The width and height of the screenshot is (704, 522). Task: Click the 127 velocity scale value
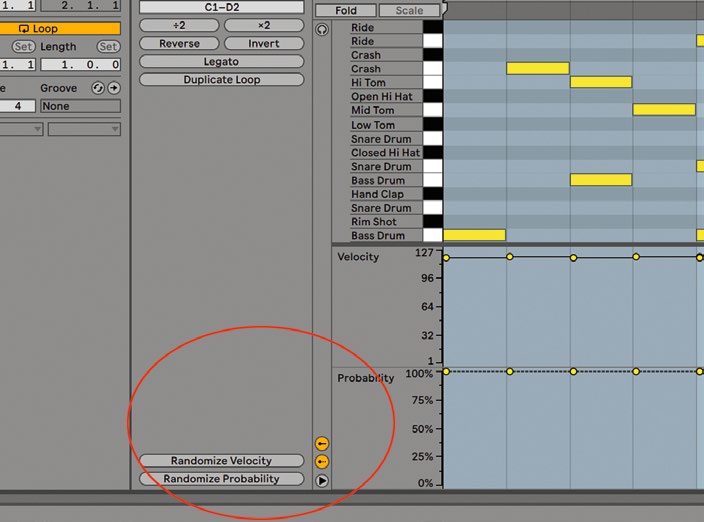click(424, 253)
